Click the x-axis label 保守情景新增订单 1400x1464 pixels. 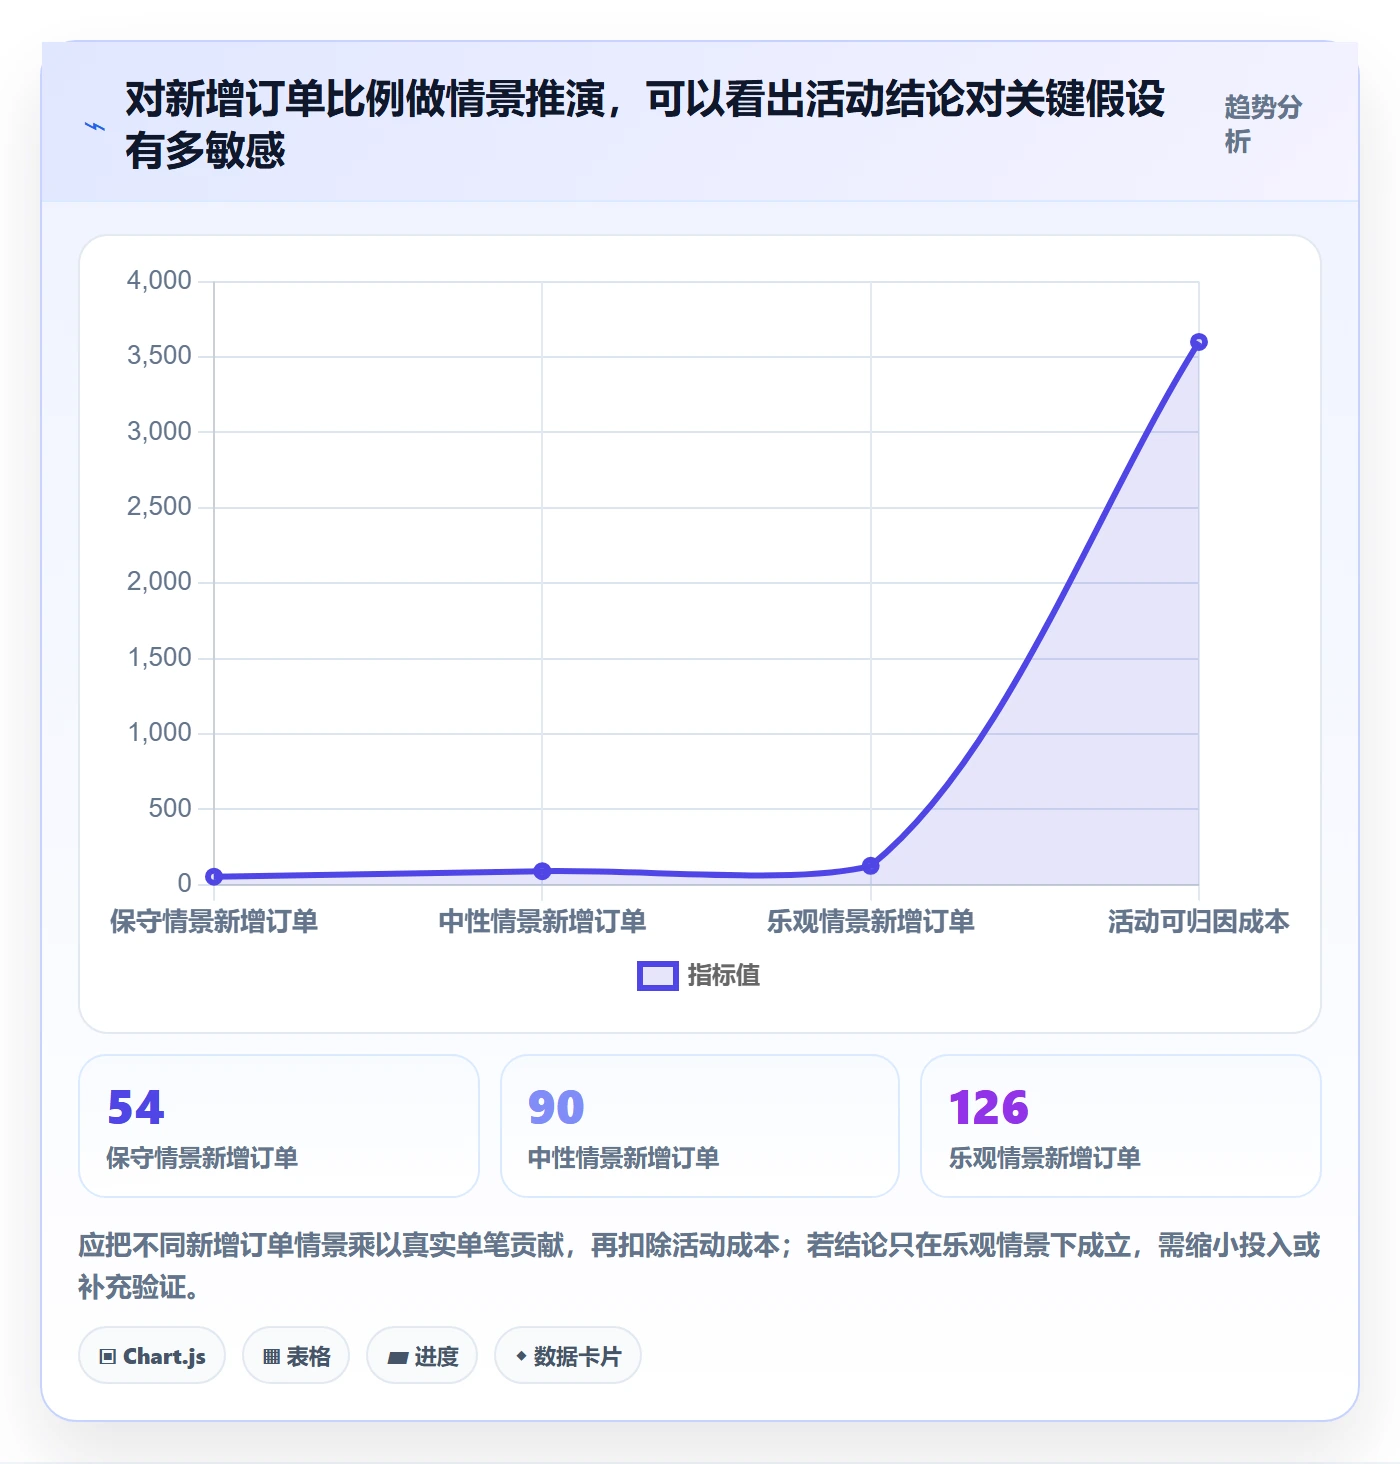tap(214, 921)
